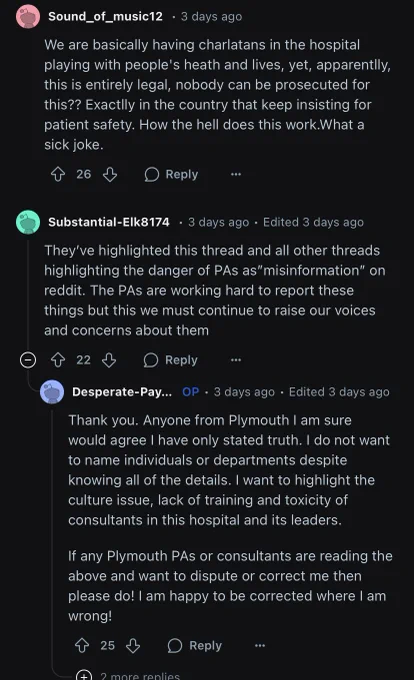Viewport: 414px width, 680px height.
Task: Downvote Substantial-Elk8174's comment
Action: [109, 360]
